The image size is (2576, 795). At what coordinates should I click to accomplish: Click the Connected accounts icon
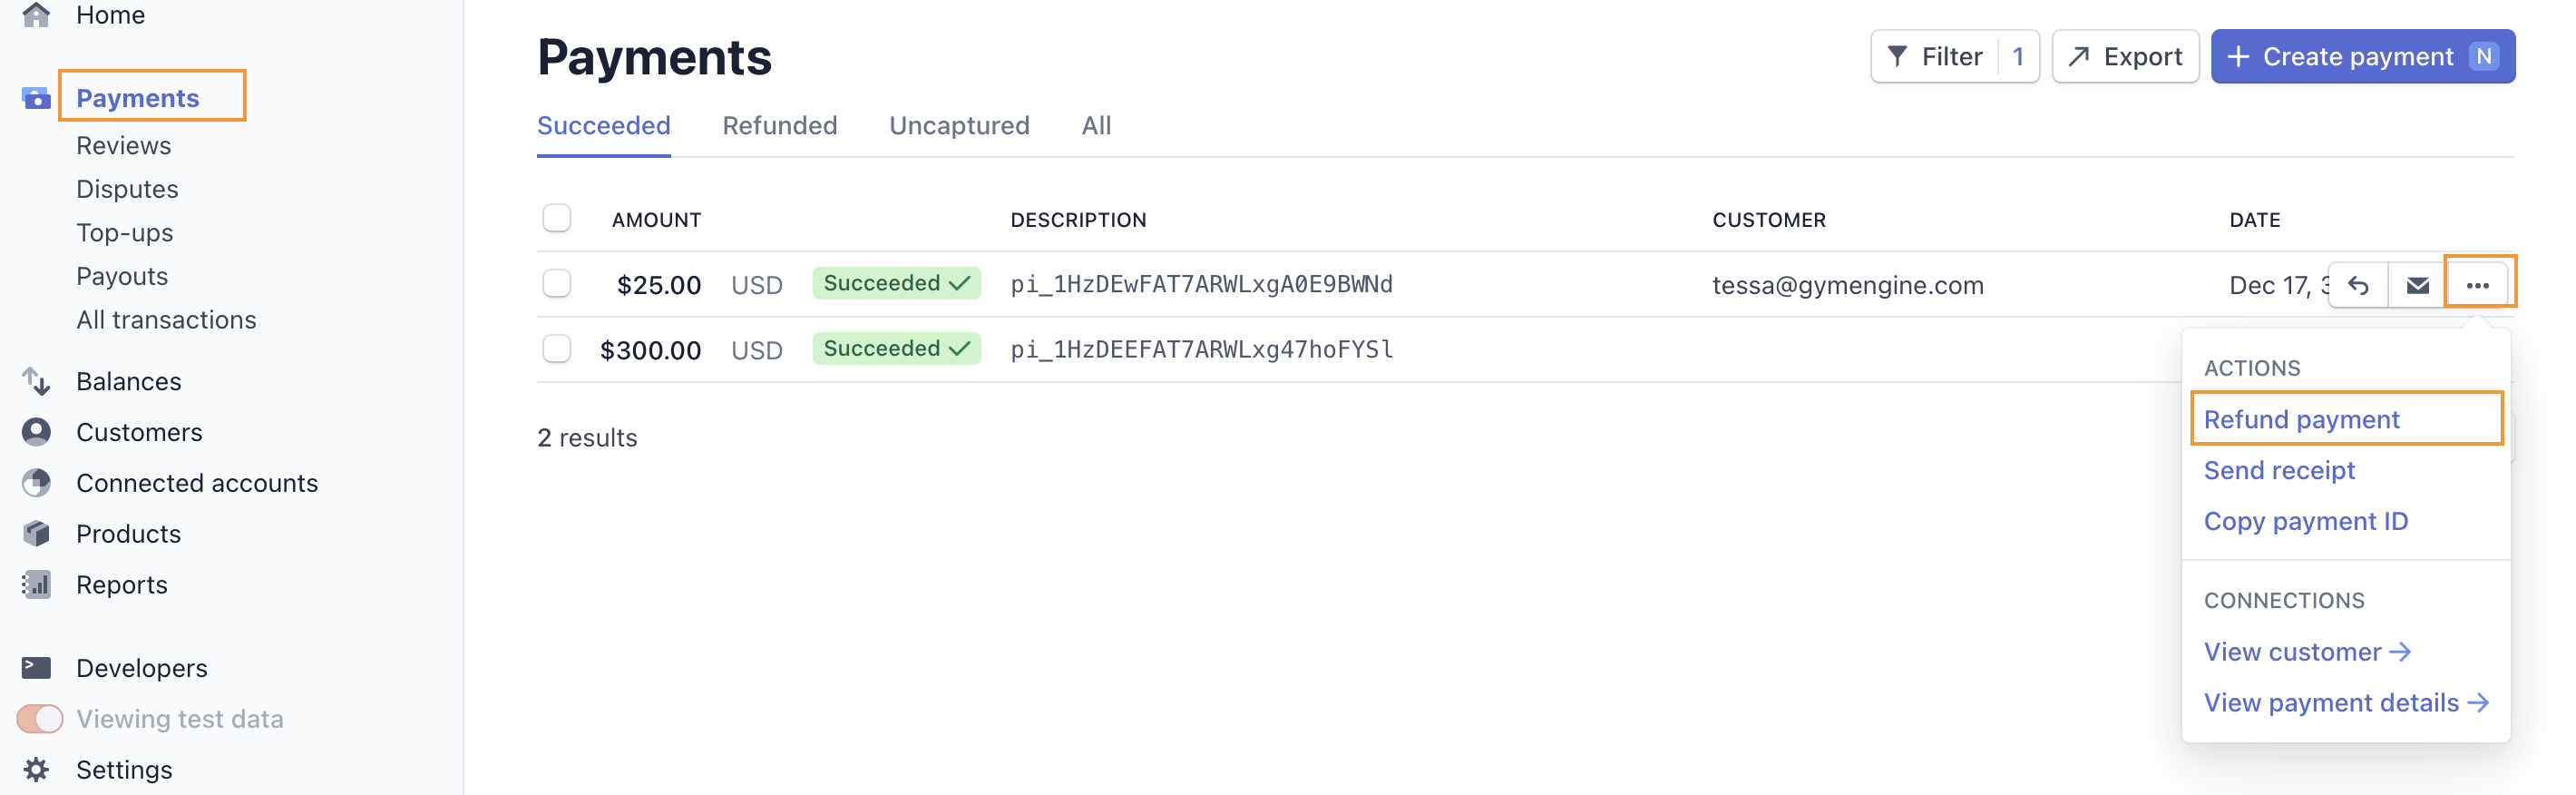click(x=36, y=483)
